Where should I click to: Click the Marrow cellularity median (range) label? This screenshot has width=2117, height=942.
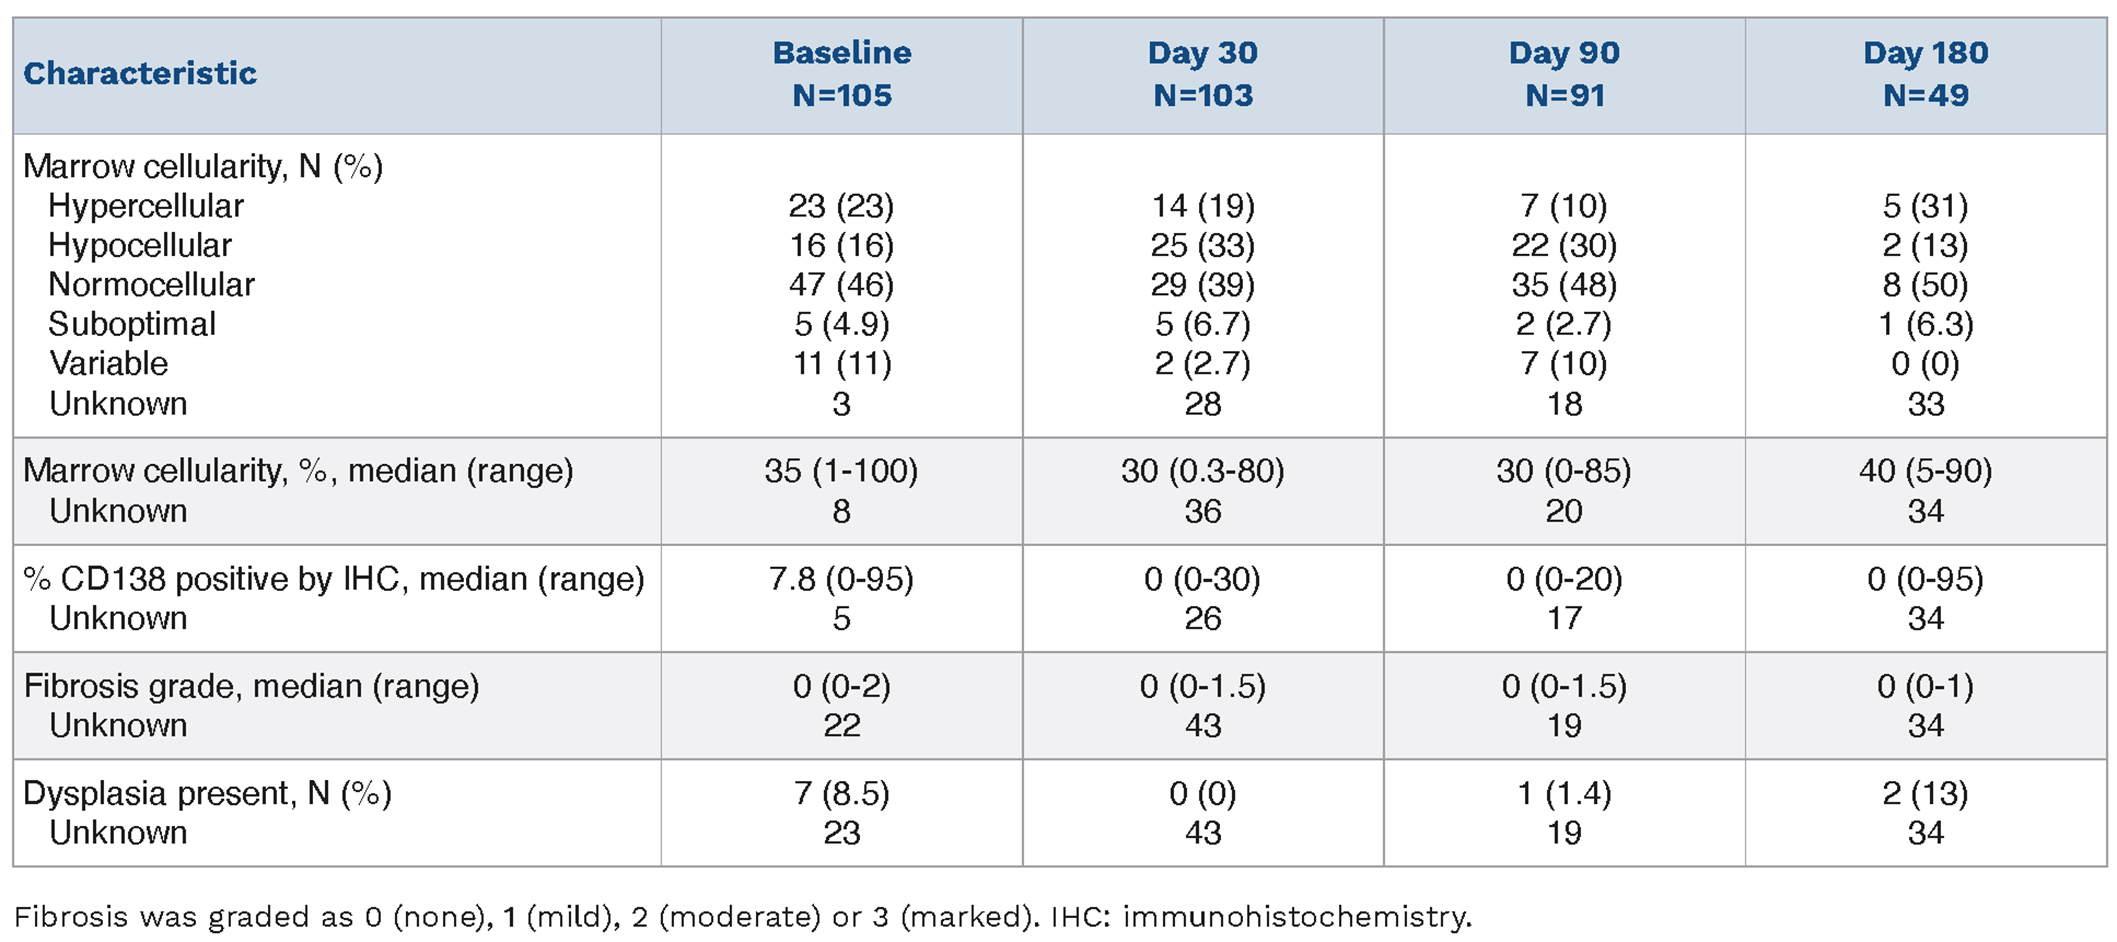[x=298, y=471]
